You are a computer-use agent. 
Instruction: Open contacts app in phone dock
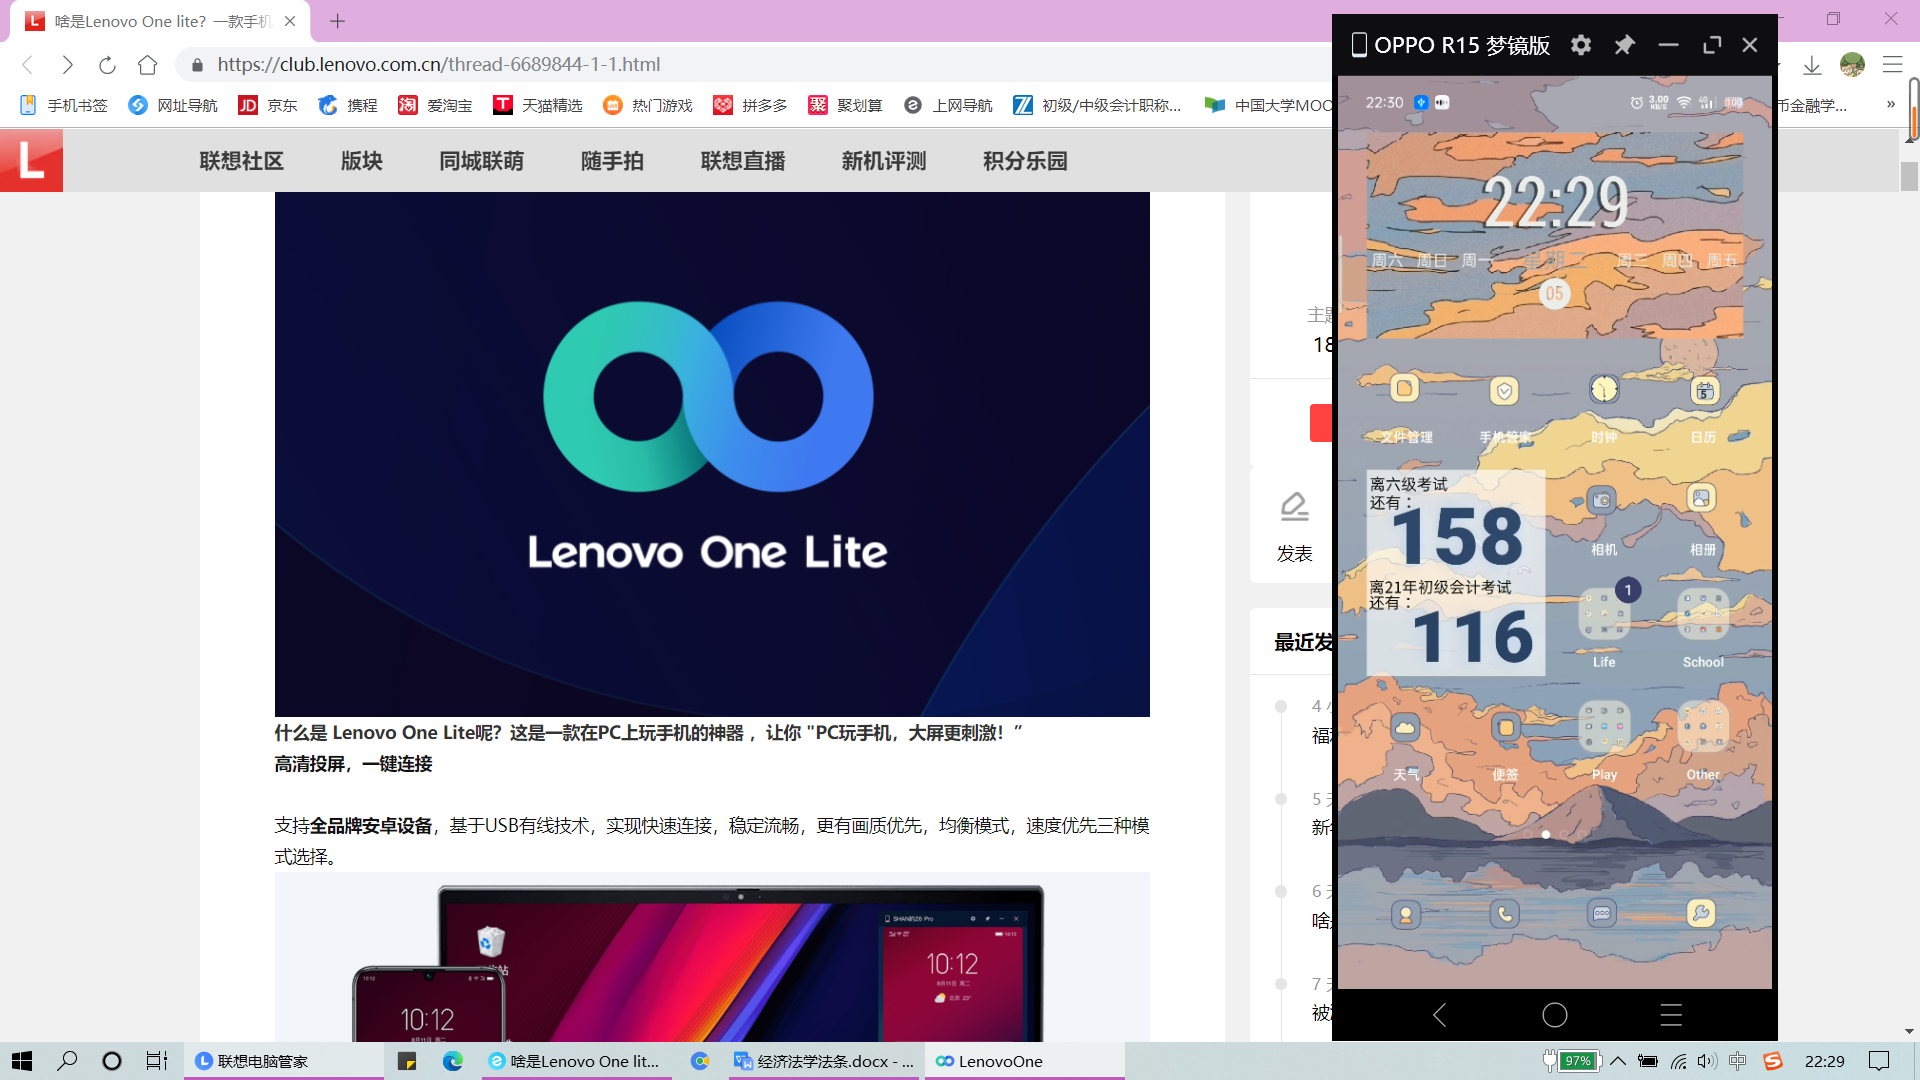click(1405, 914)
